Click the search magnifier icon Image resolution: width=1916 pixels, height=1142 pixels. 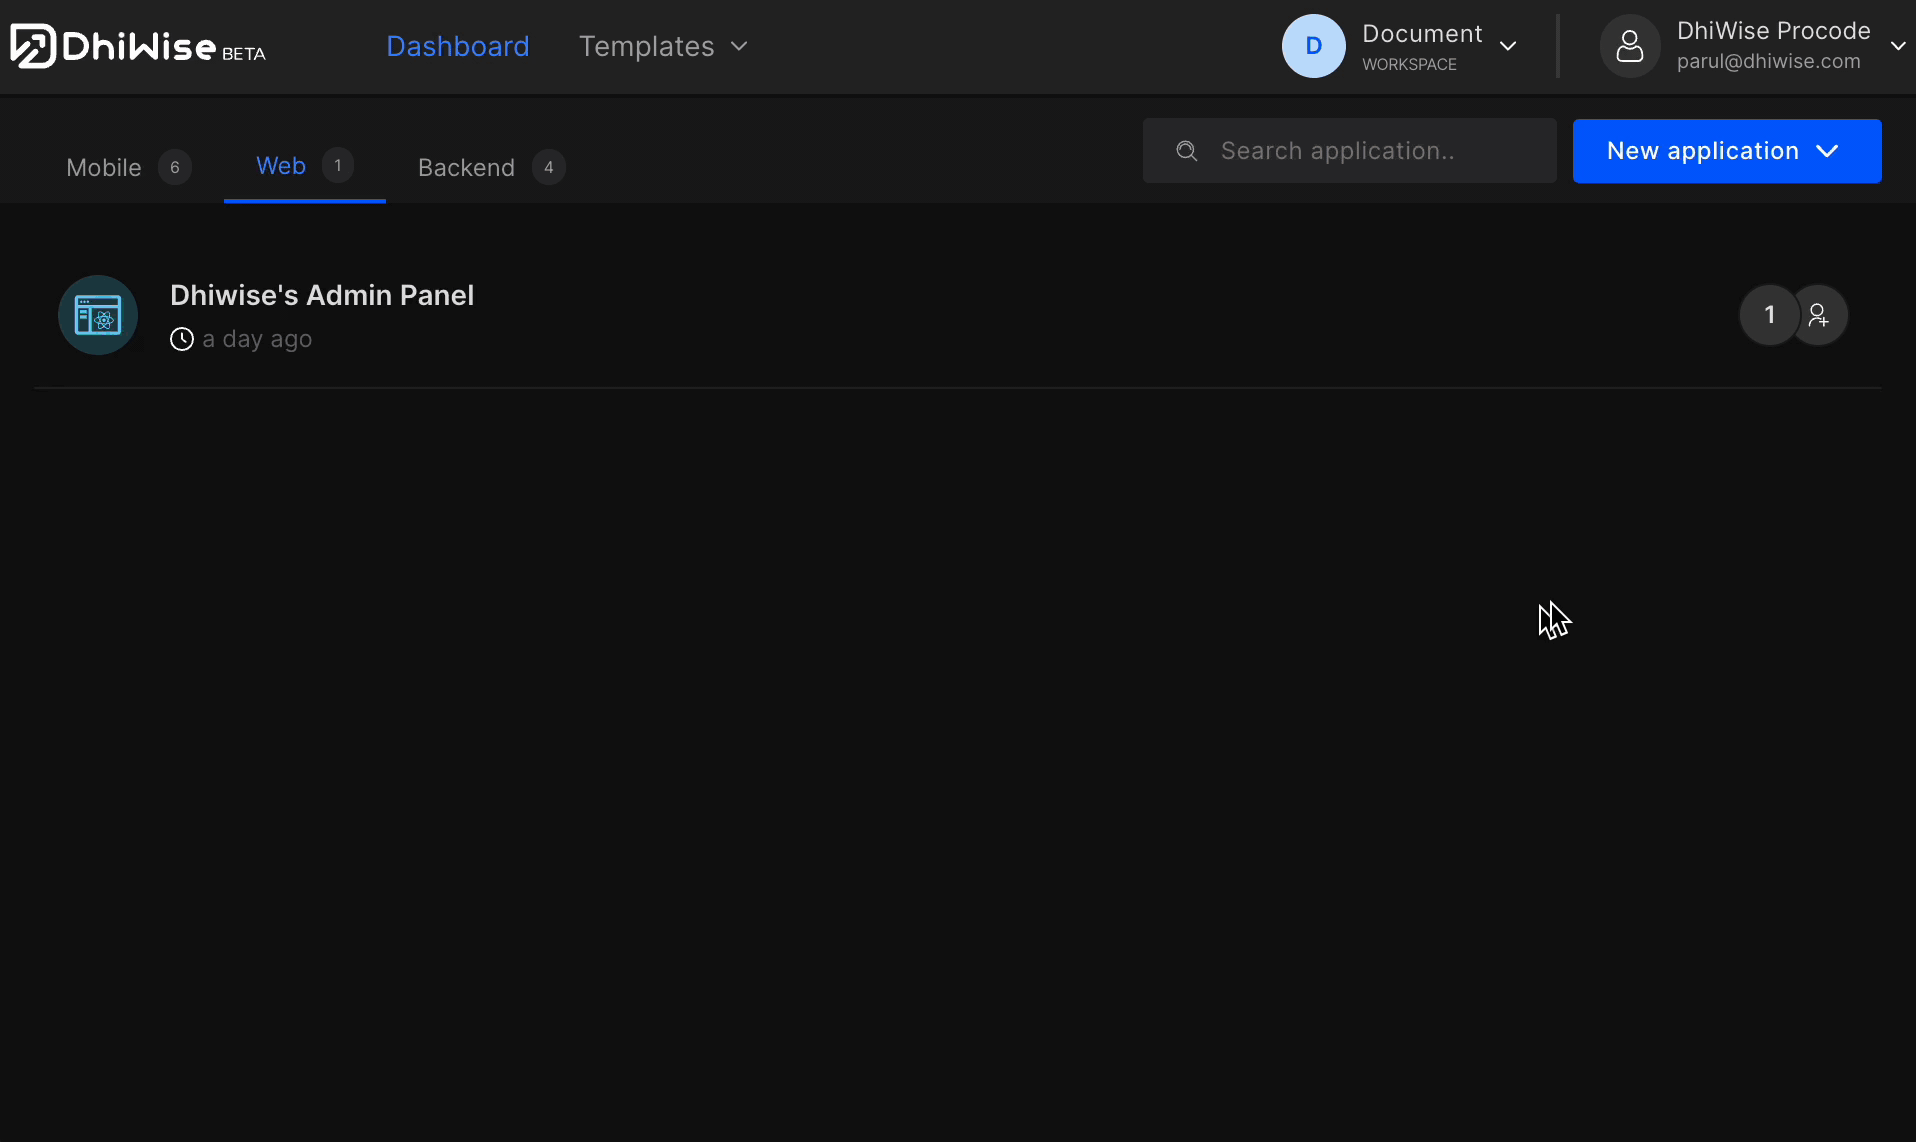point(1187,151)
